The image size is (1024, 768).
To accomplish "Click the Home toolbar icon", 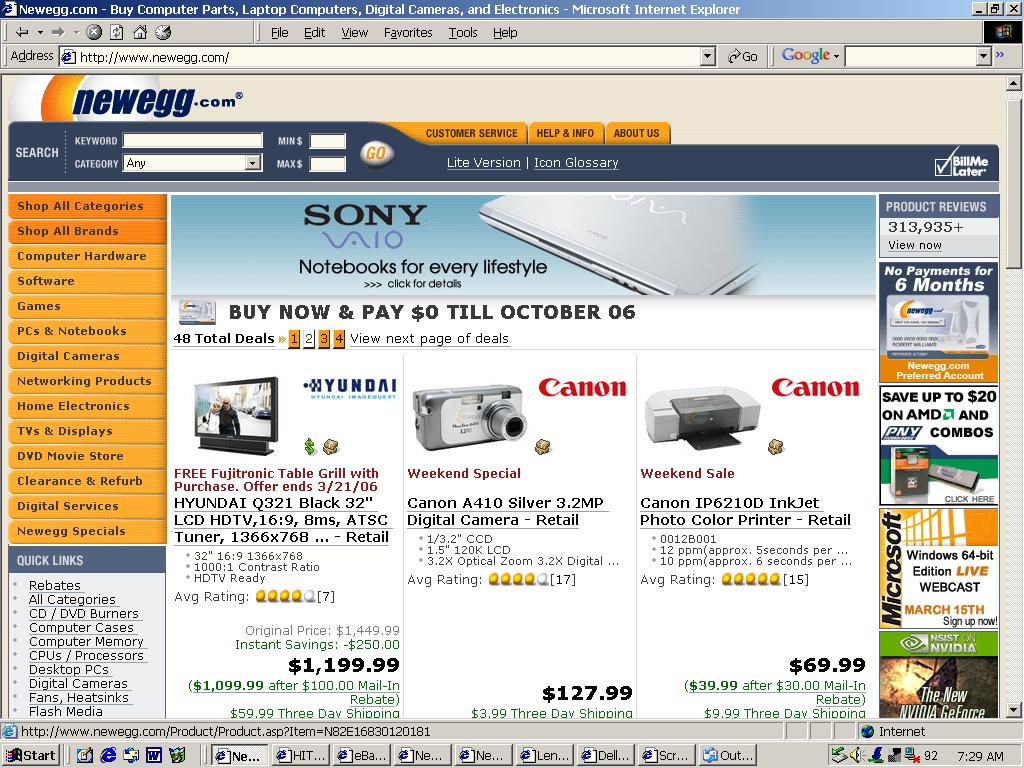I will point(140,32).
